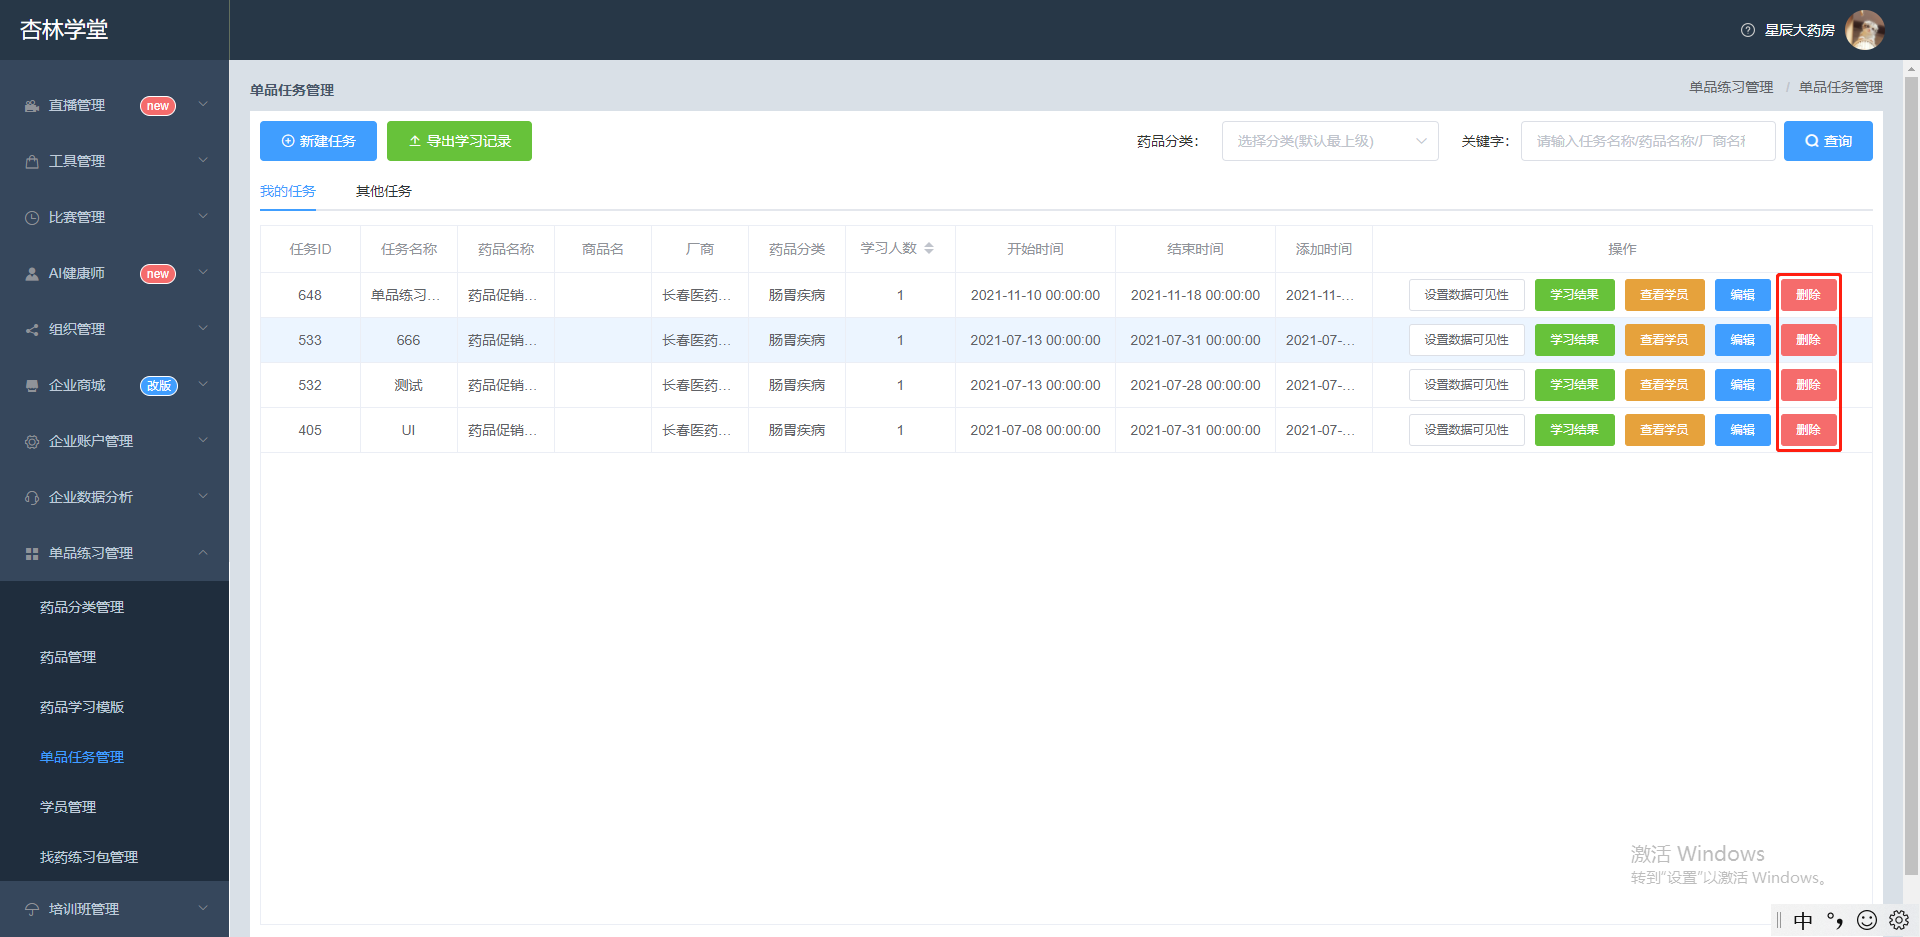
Task: Sort by 学习人数 column arrows
Action: coord(929,248)
